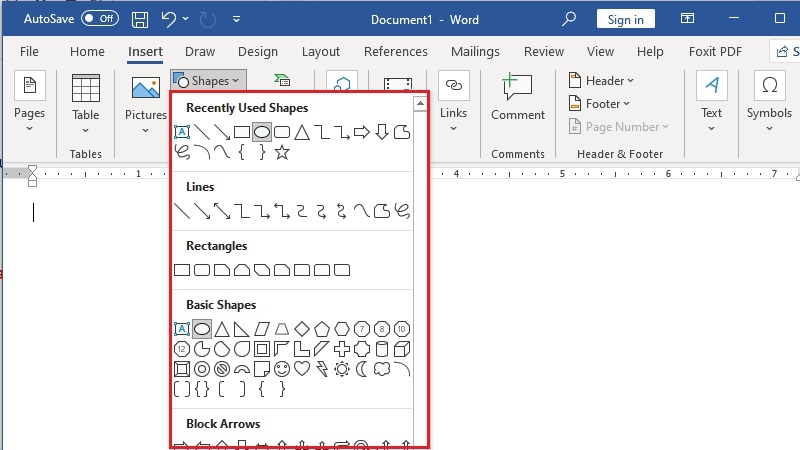Open the File tab

tap(29, 52)
